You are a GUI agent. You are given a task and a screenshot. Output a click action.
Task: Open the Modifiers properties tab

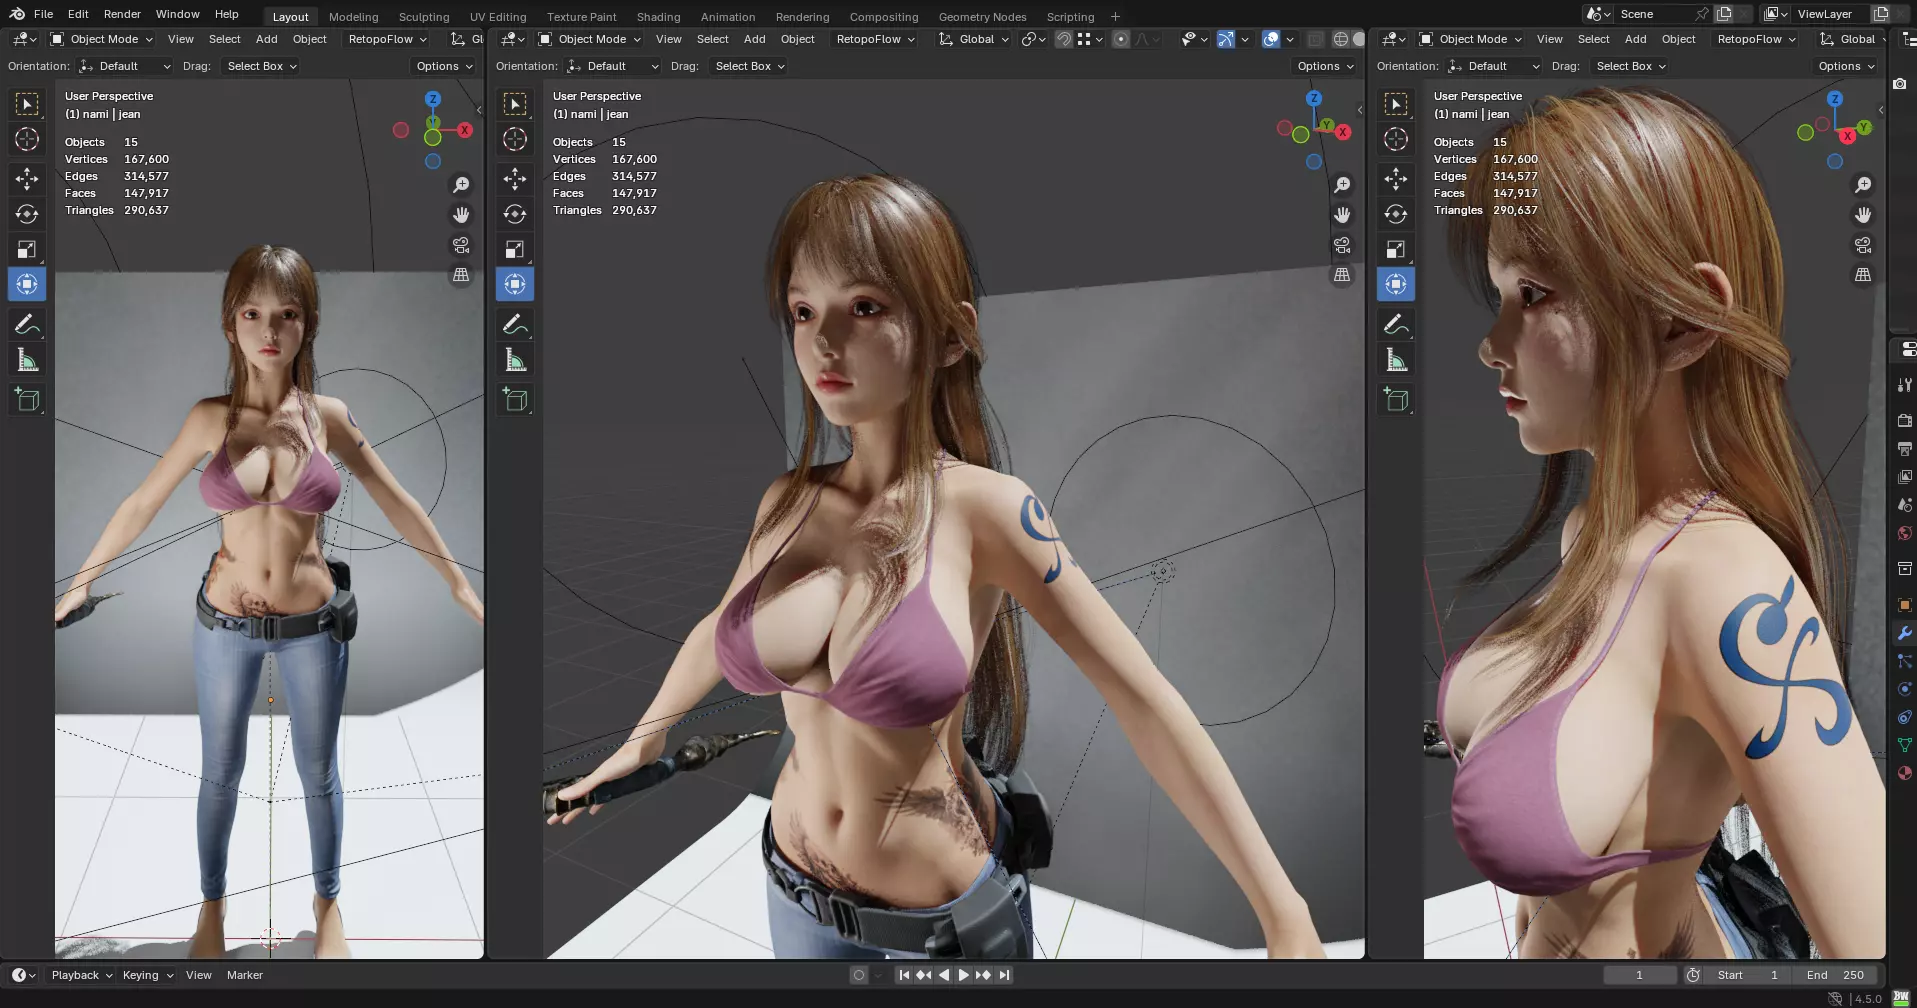[x=1904, y=633]
